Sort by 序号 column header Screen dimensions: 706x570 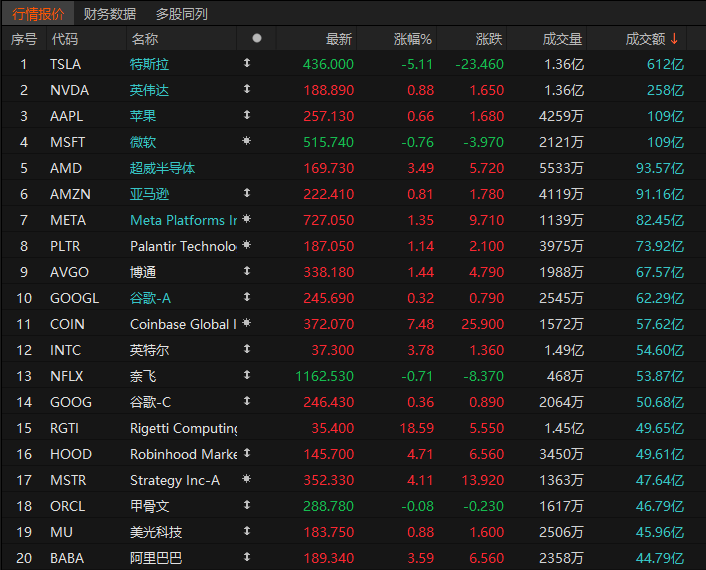(x=24, y=39)
